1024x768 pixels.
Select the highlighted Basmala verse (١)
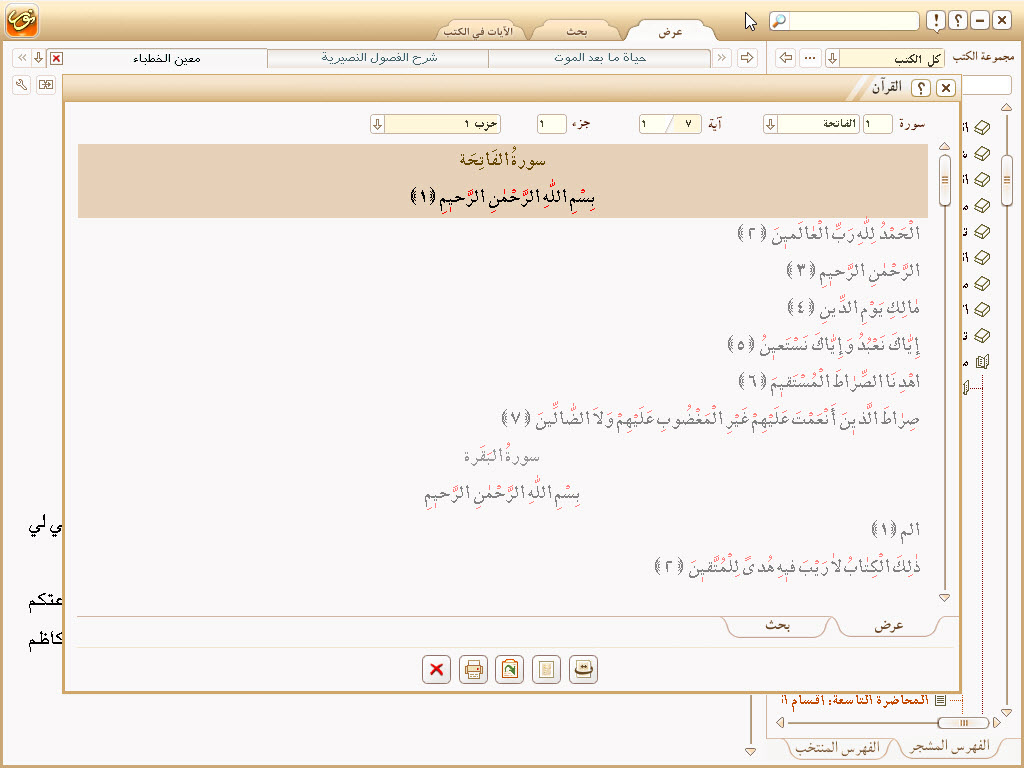502,196
